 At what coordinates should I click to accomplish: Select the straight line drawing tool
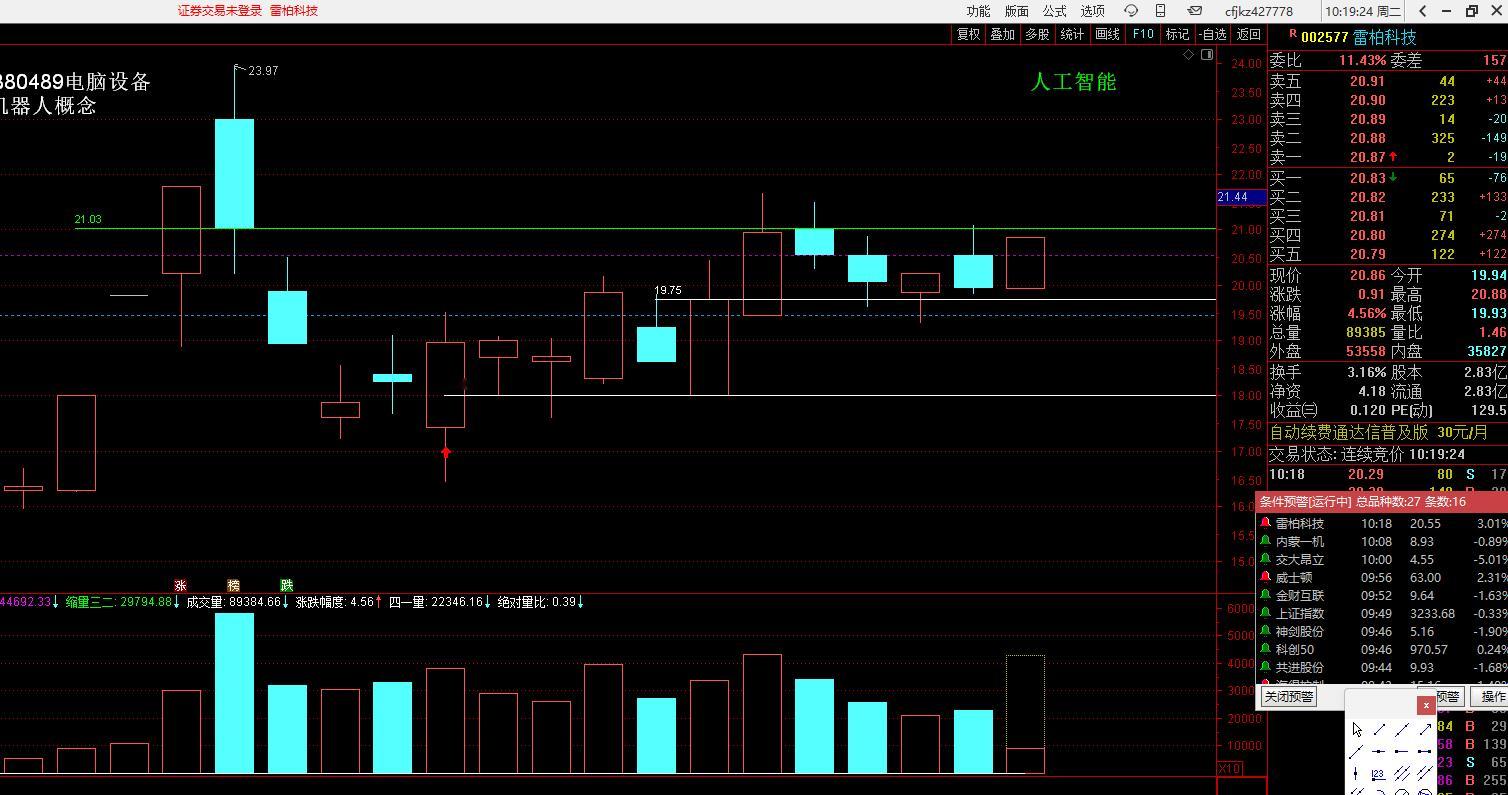(x=1402, y=730)
